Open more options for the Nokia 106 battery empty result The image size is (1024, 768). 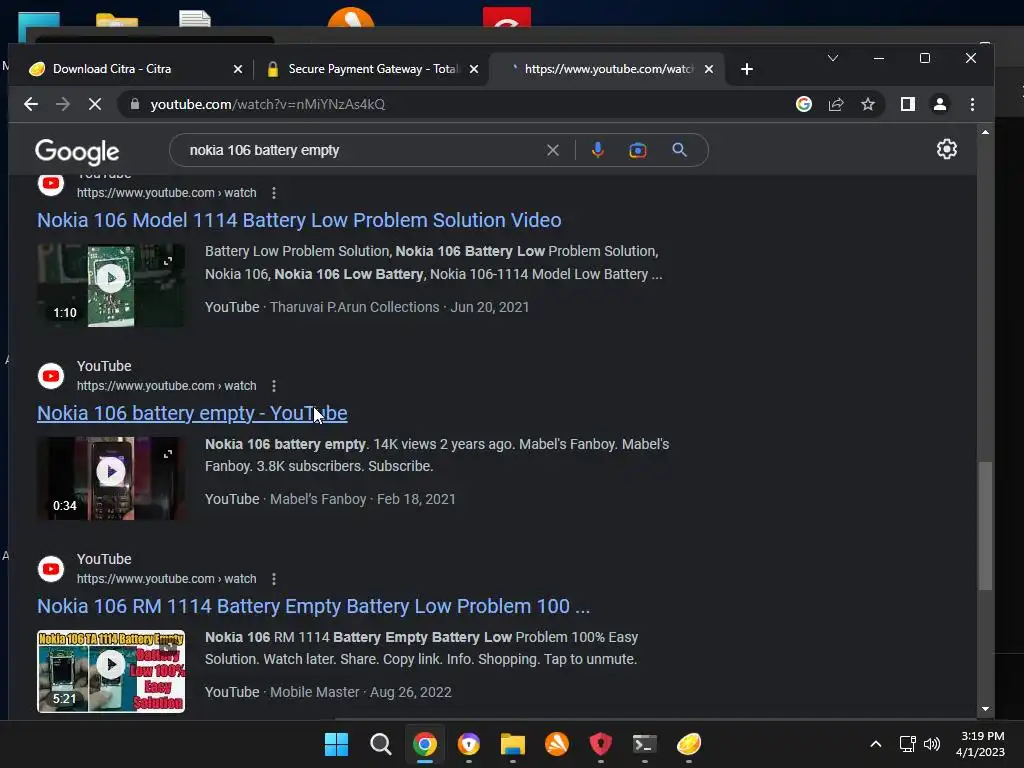click(274, 386)
